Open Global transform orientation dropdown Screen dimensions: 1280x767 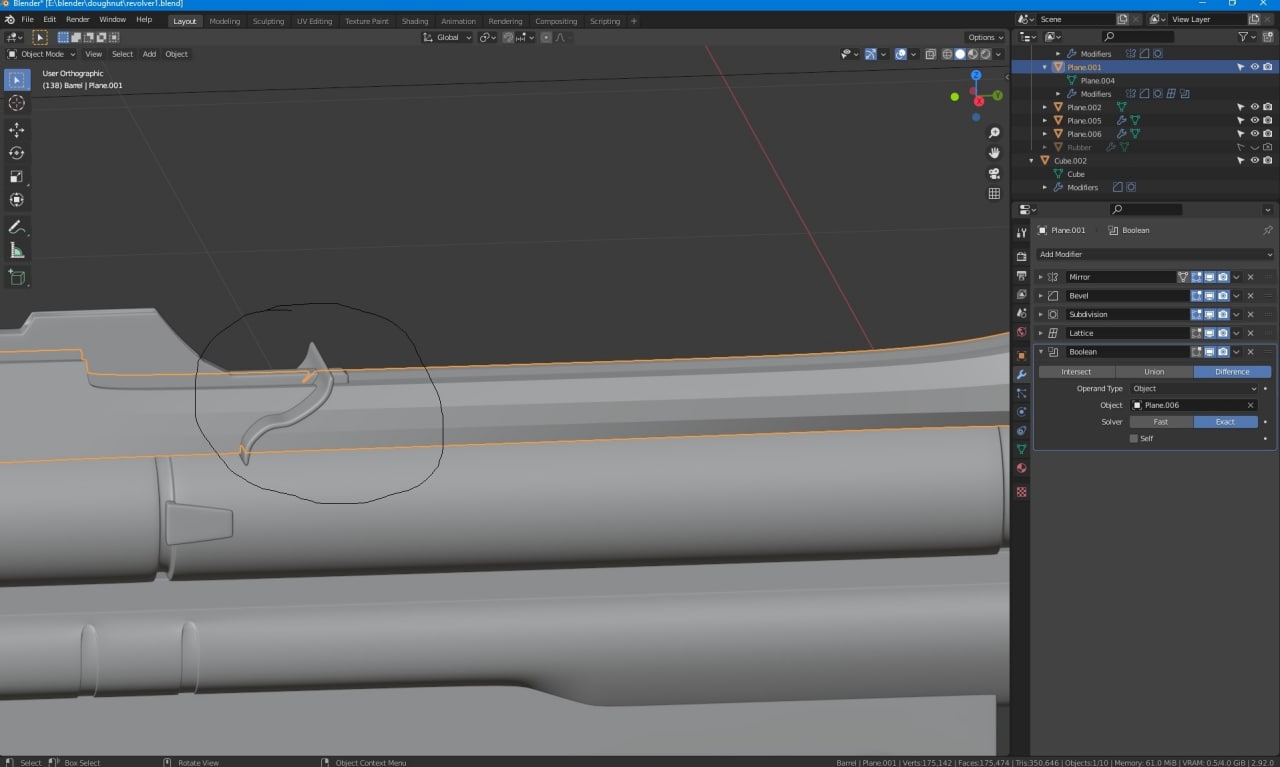tap(447, 37)
